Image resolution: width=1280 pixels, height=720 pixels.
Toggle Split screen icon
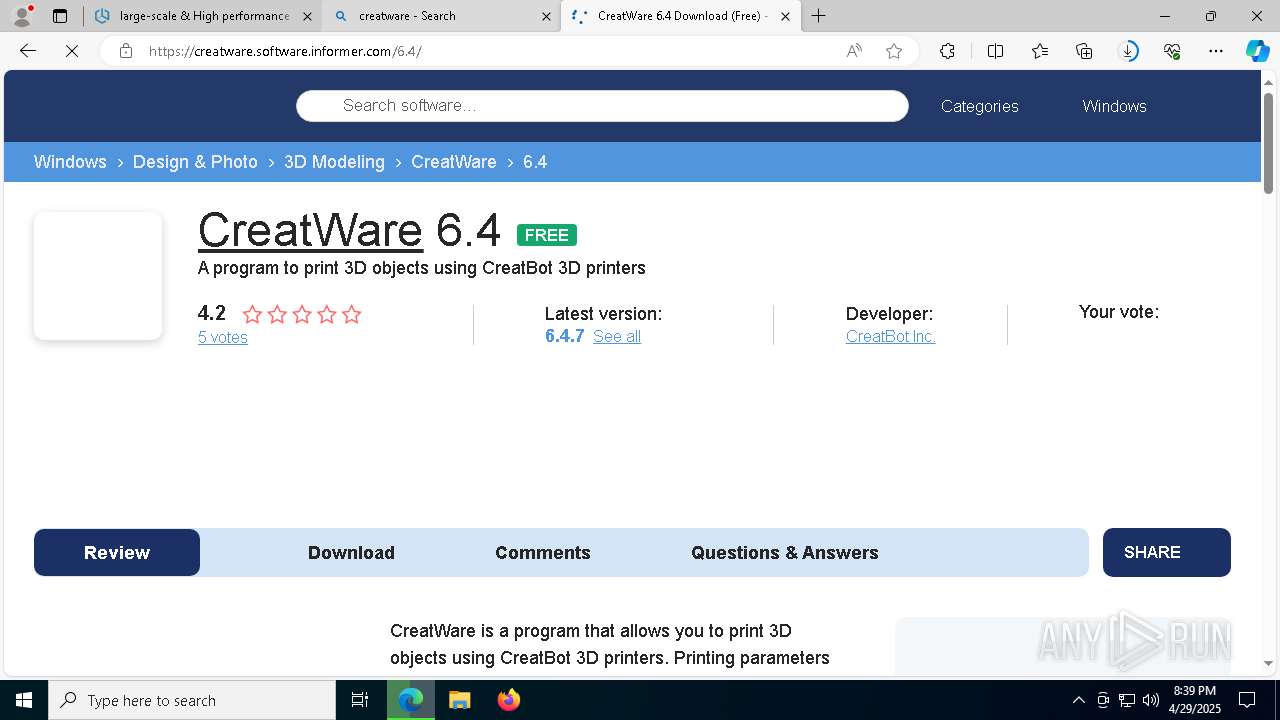point(995,51)
